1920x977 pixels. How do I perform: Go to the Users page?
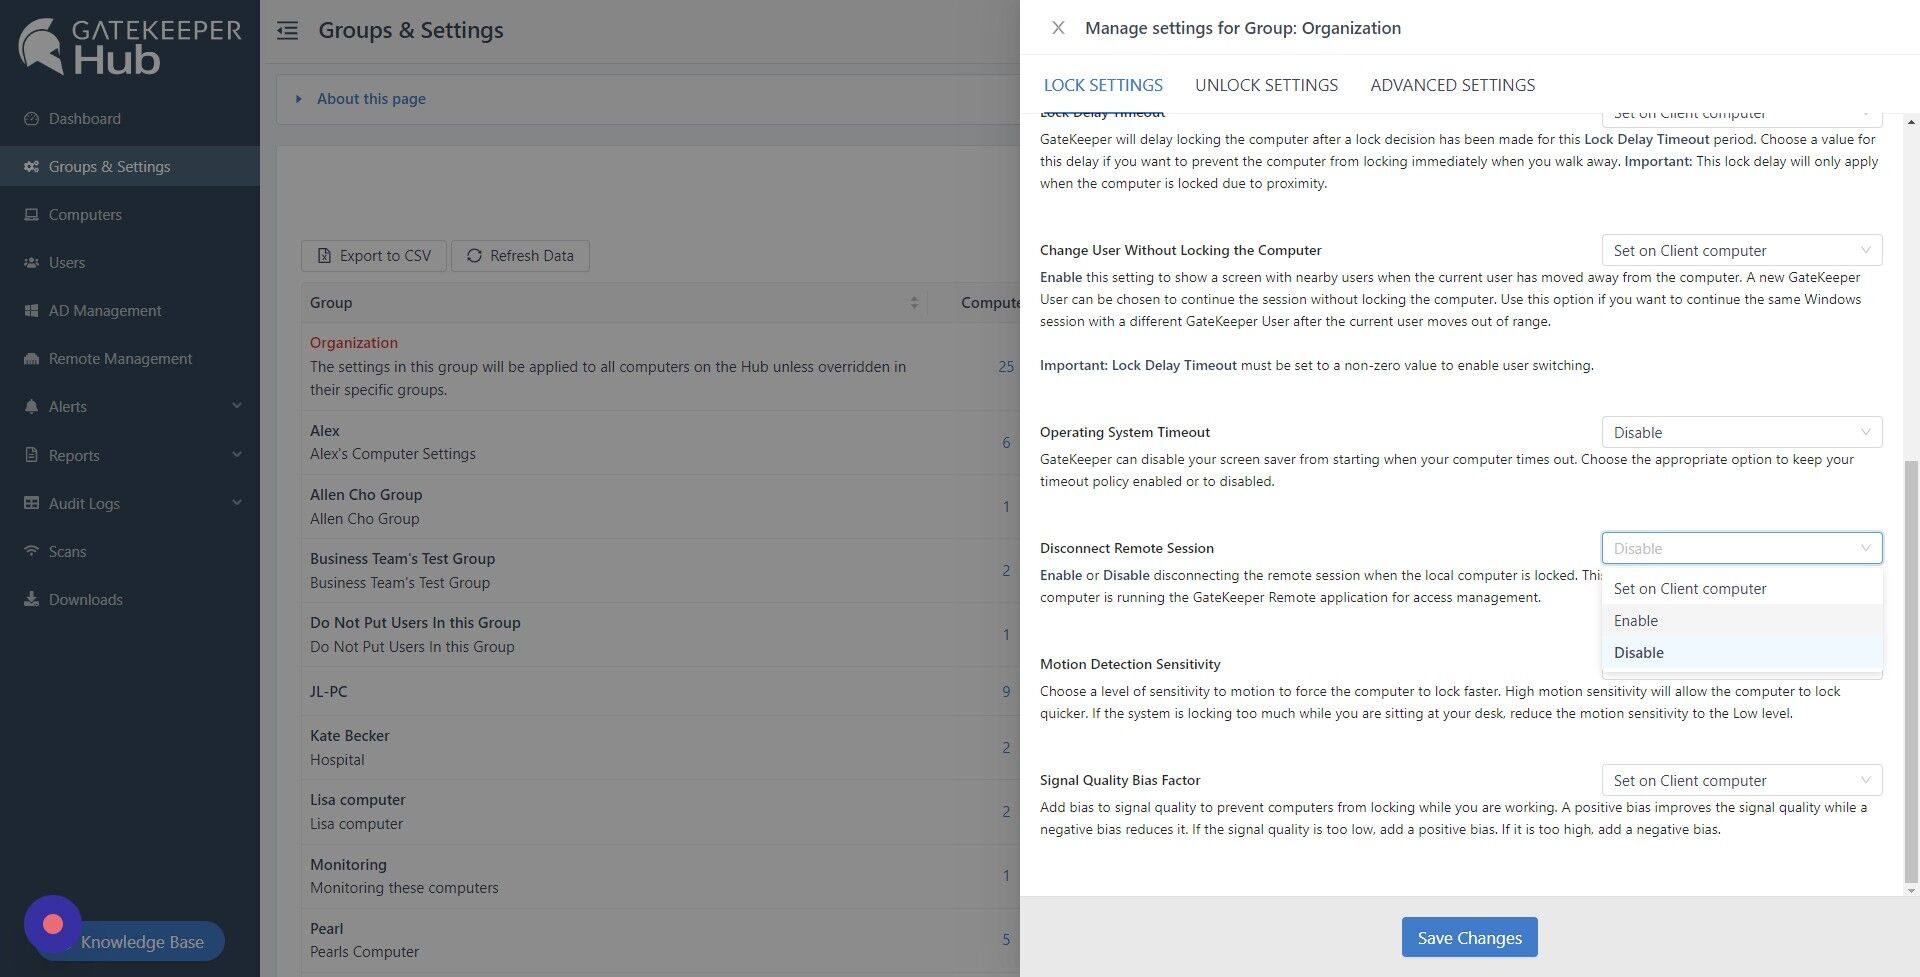(x=130, y=262)
